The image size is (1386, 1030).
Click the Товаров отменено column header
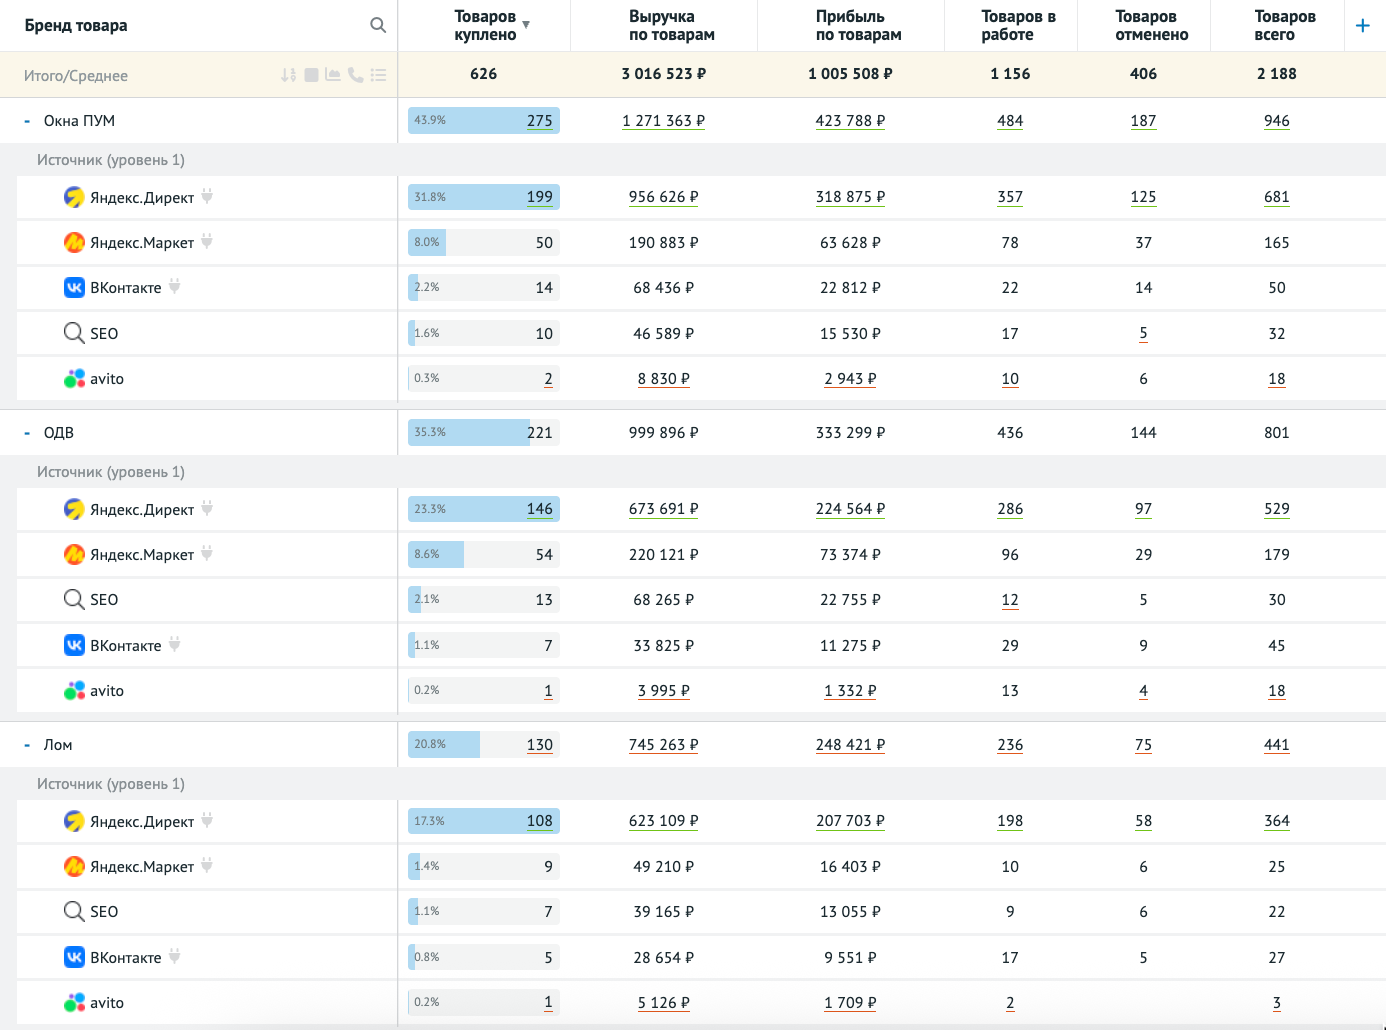click(1151, 26)
